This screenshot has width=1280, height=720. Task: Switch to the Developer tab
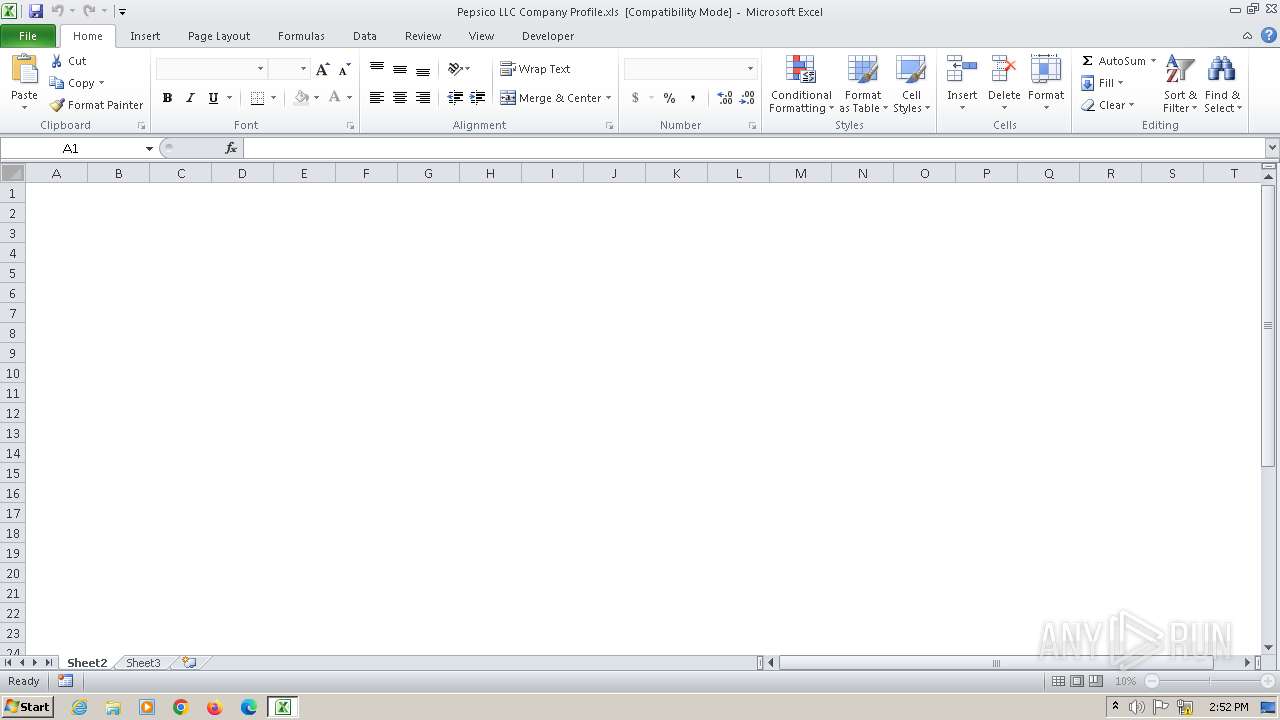[x=548, y=36]
